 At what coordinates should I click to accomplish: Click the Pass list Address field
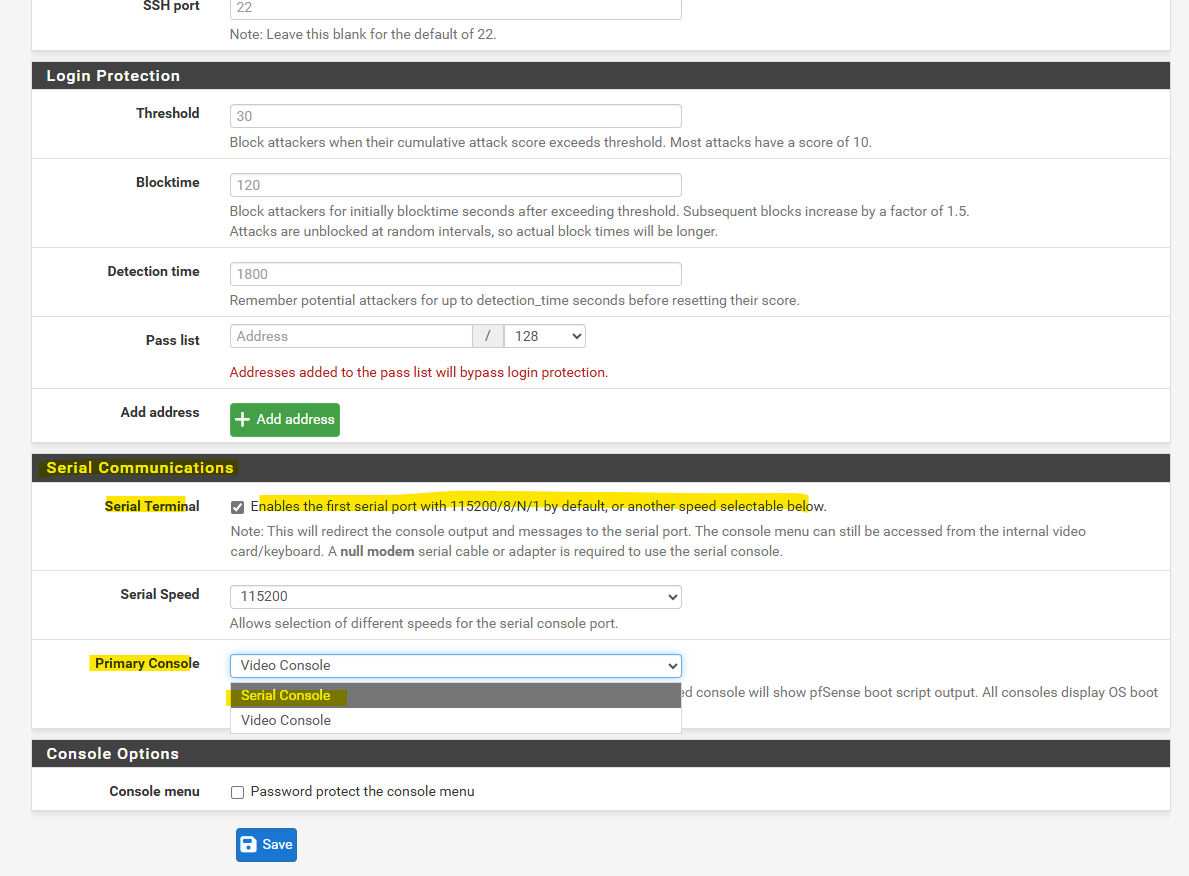point(351,336)
